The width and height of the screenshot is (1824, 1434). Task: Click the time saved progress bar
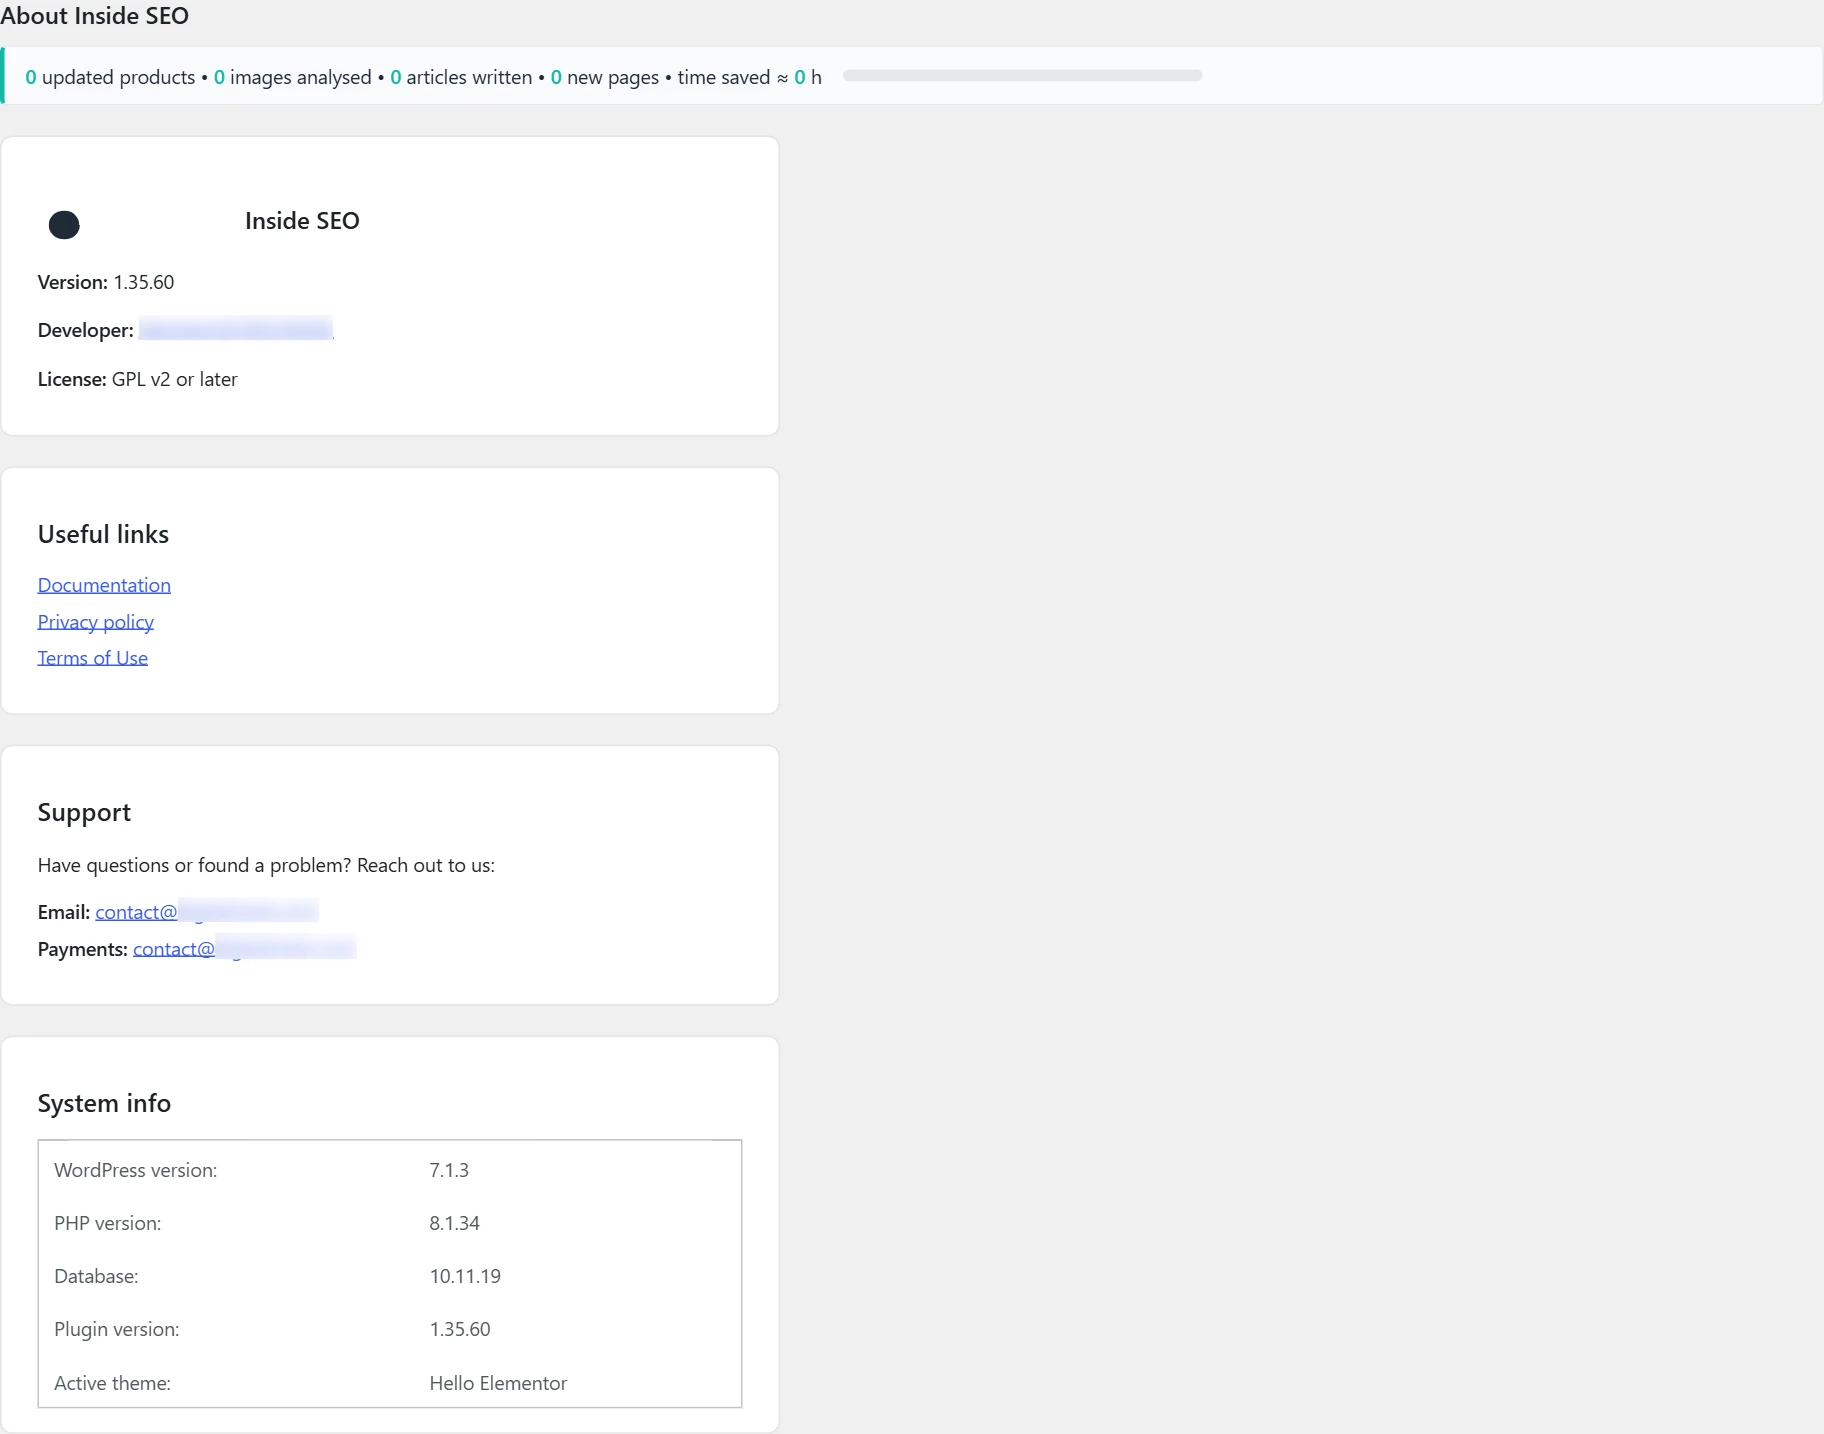point(1022,76)
